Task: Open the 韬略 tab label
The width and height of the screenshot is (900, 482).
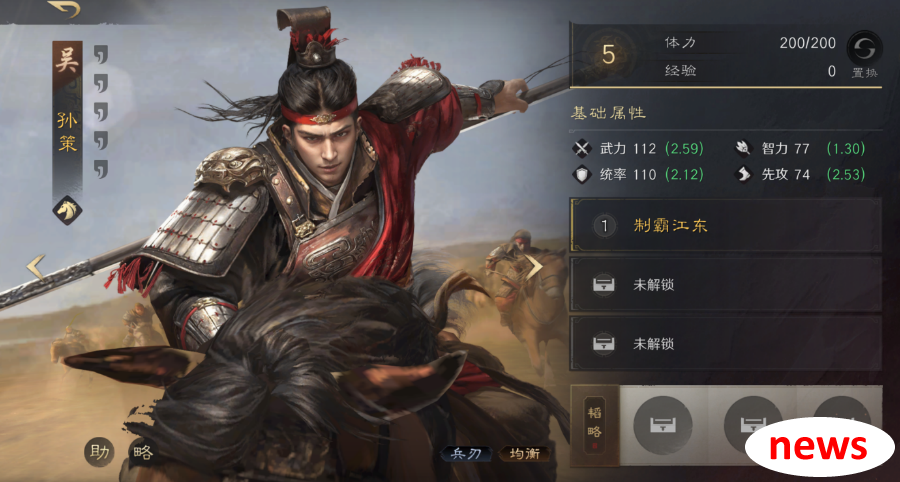Action: pyautogui.click(x=595, y=425)
